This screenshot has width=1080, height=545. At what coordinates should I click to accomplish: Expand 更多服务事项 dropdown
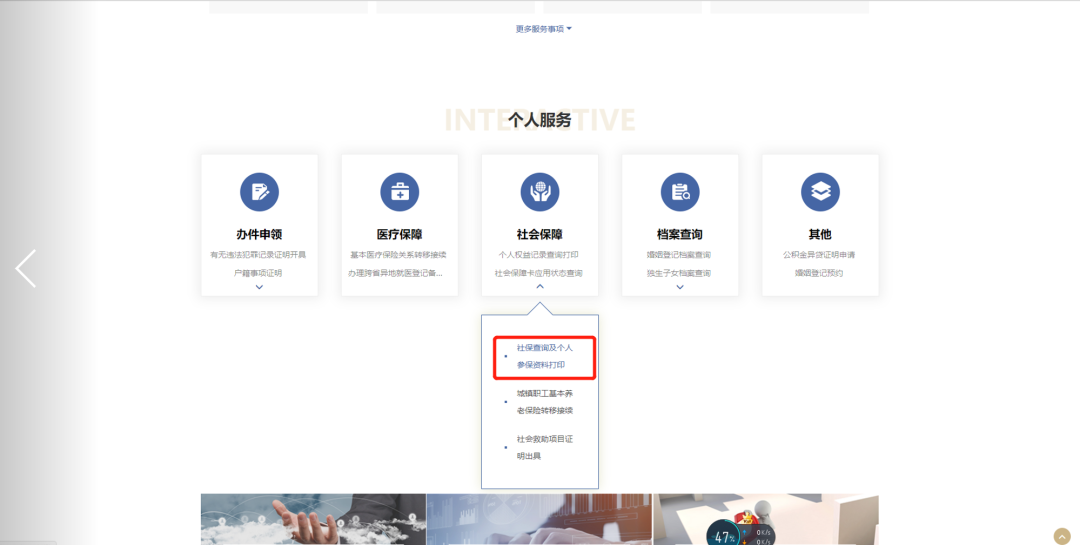click(x=543, y=29)
